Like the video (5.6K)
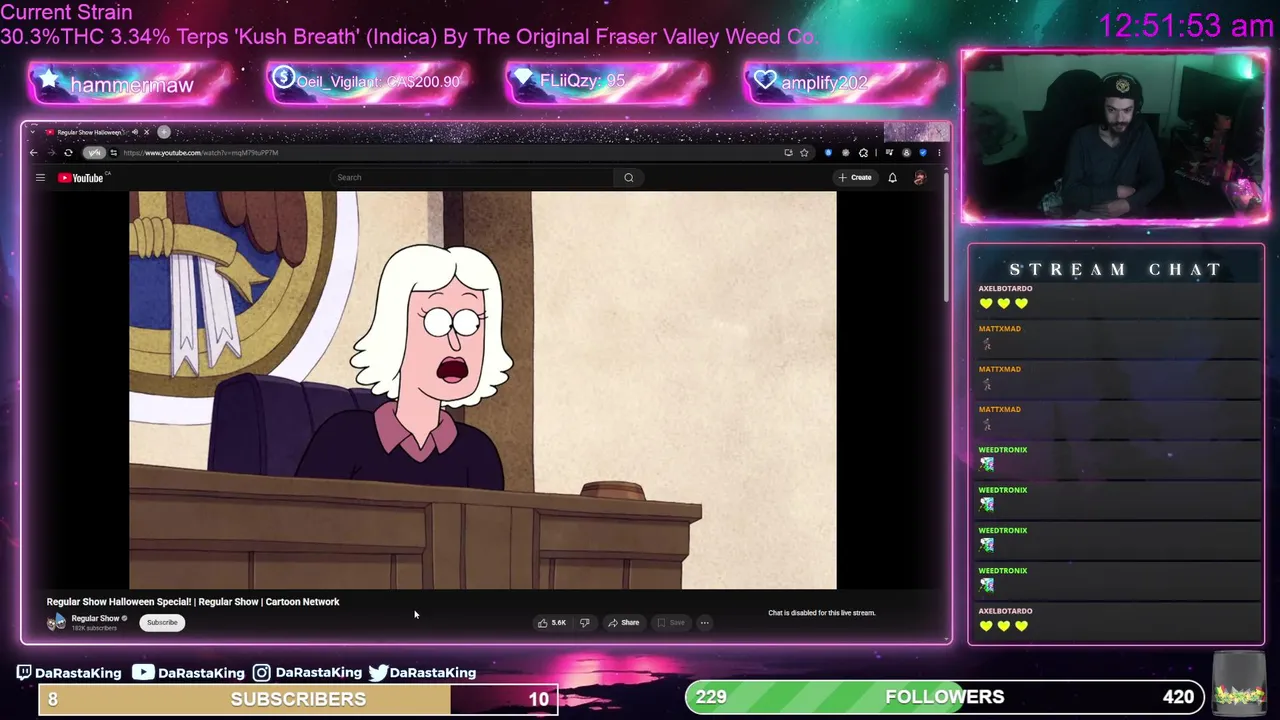The height and width of the screenshot is (720, 1280). pos(551,623)
